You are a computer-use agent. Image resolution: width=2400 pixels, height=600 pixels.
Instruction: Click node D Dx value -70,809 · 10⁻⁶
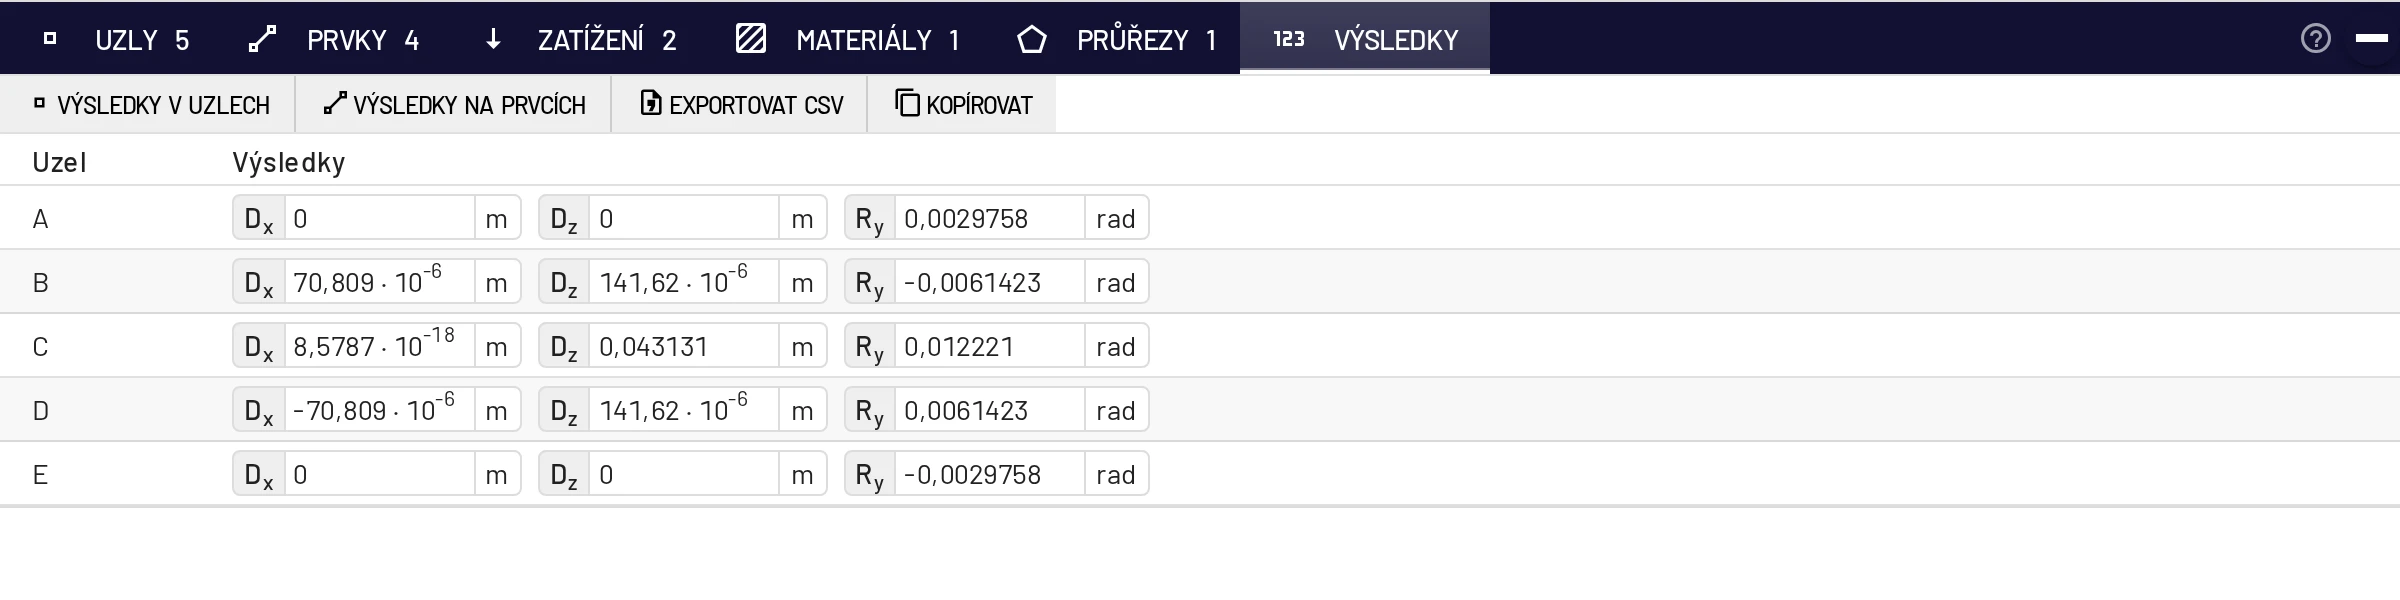[x=379, y=410]
